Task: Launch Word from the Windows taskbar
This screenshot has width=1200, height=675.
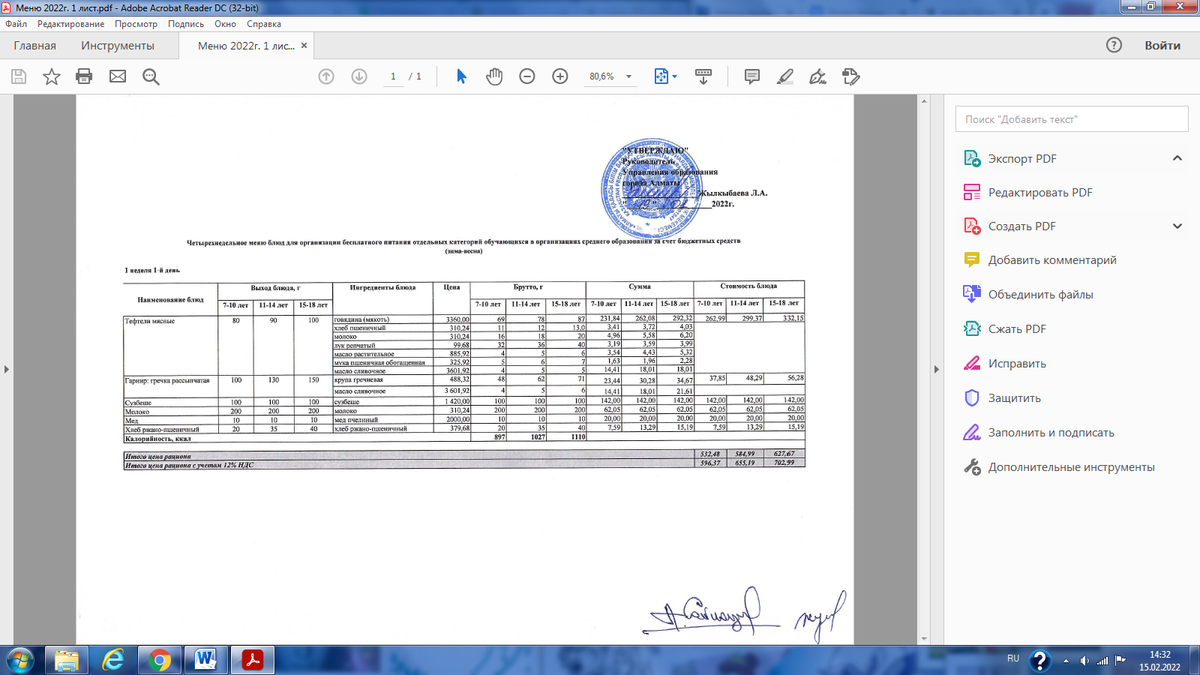Action: [207, 659]
